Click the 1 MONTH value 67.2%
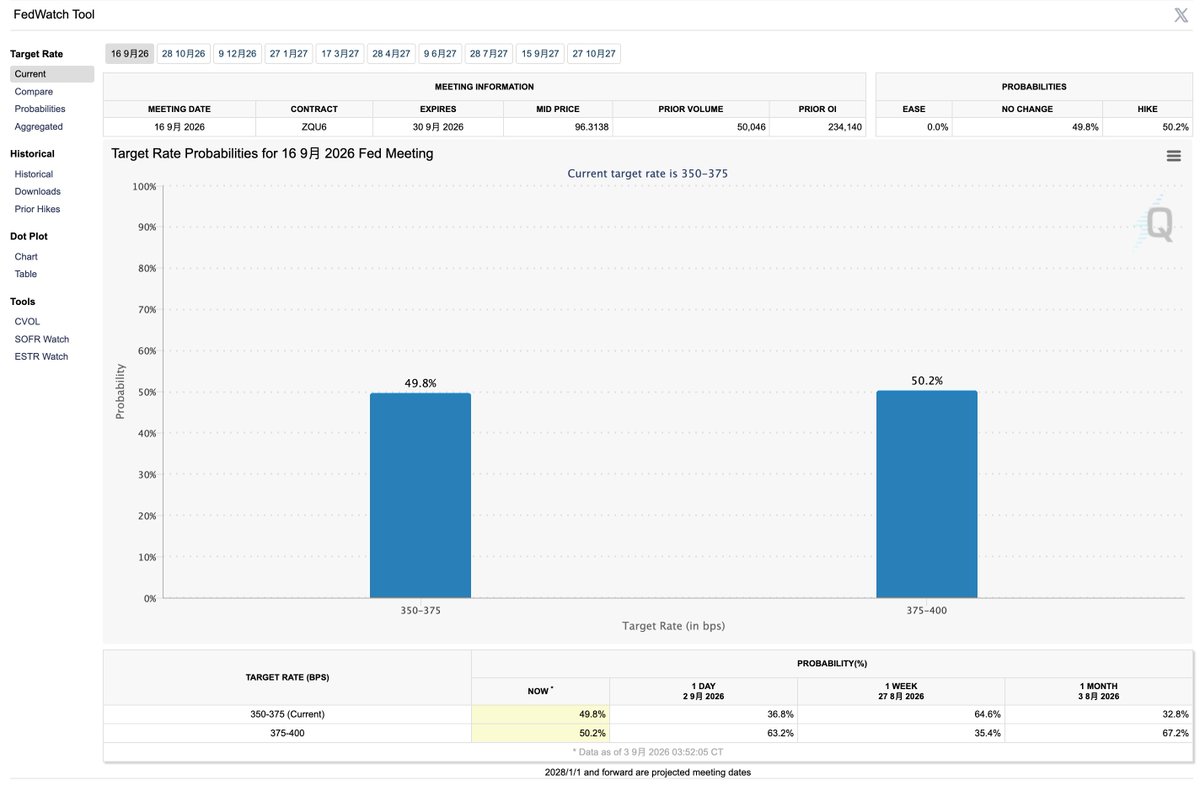 (x=1175, y=733)
